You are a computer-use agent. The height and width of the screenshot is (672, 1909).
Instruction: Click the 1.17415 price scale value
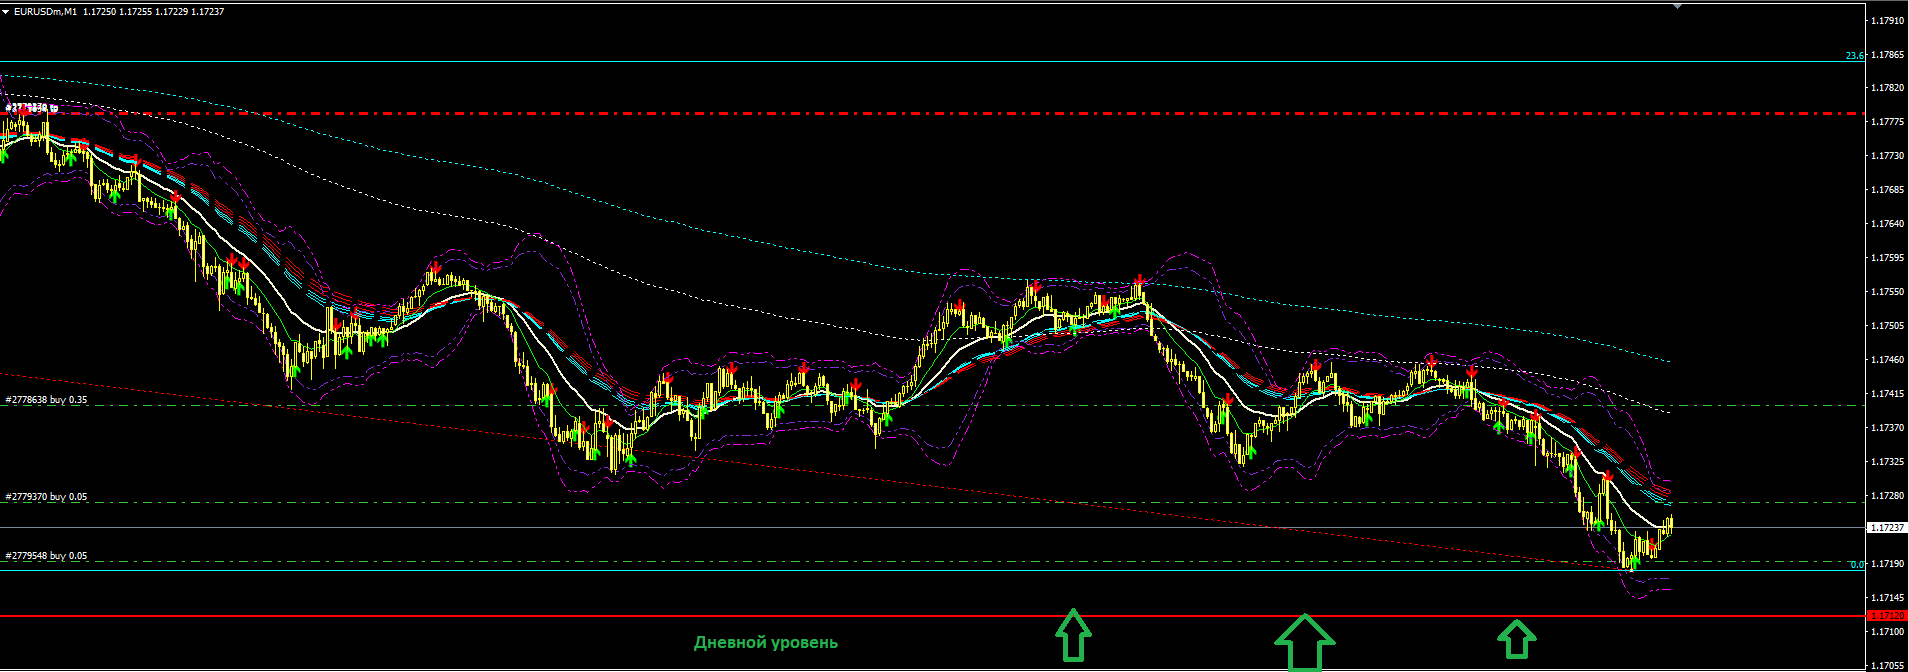pyautogui.click(x=1887, y=394)
